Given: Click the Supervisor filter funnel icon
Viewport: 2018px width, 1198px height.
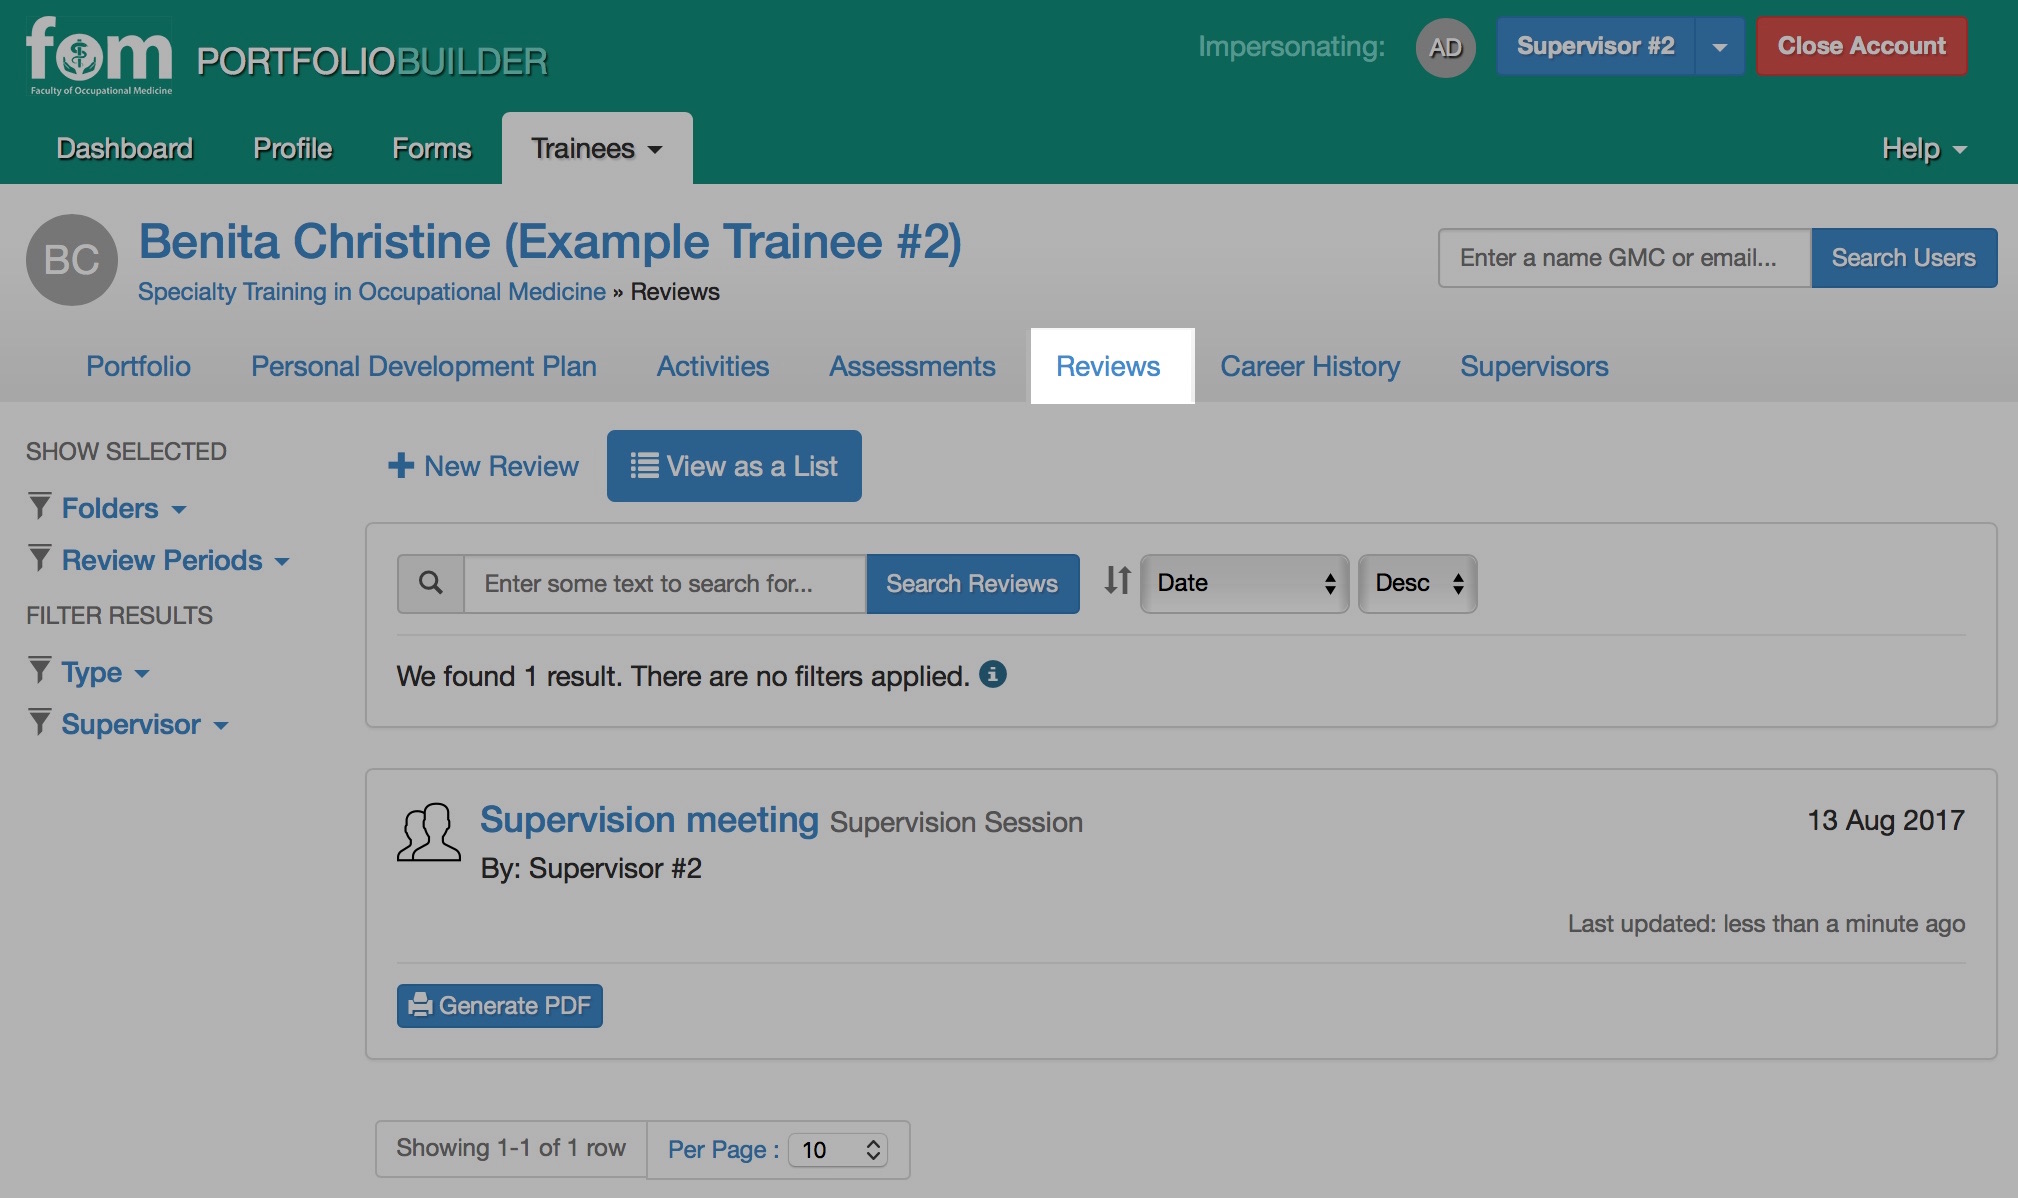Looking at the screenshot, I should [39, 722].
